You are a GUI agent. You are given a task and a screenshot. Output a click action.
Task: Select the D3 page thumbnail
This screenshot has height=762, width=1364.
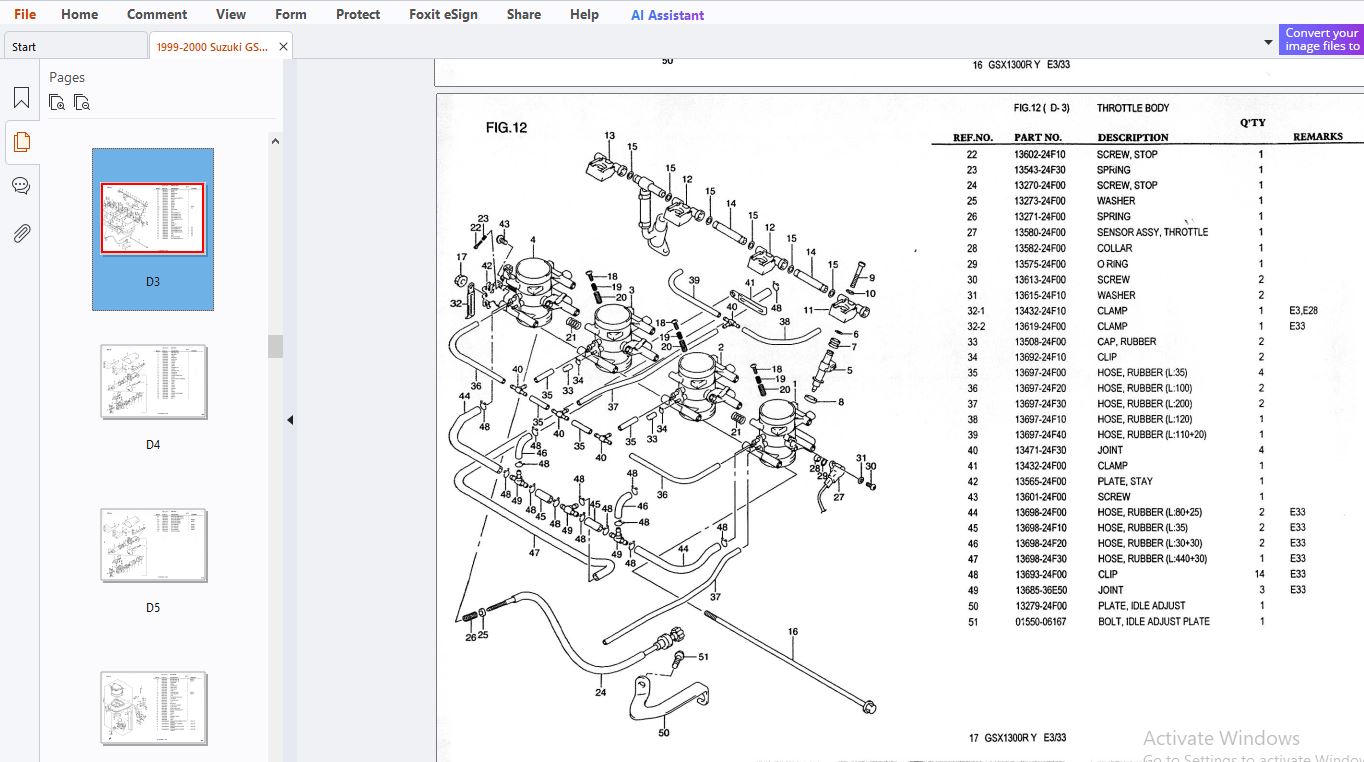(153, 219)
